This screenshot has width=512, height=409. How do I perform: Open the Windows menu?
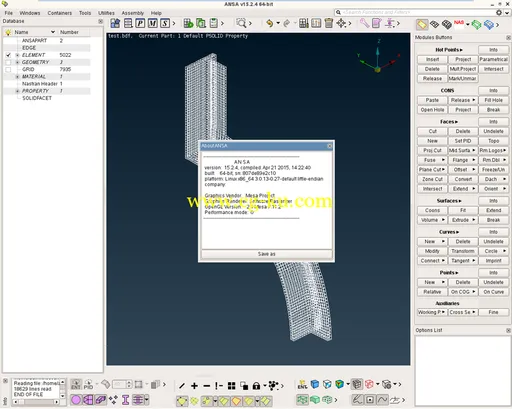(30, 13)
